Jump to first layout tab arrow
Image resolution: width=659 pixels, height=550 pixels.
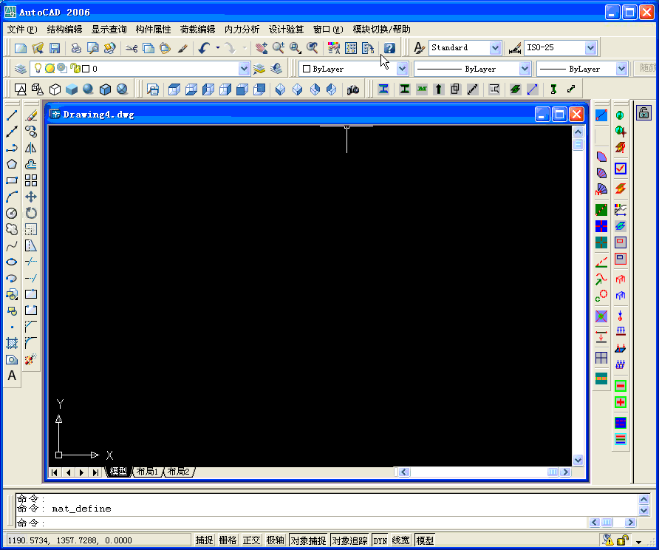tap(54, 472)
